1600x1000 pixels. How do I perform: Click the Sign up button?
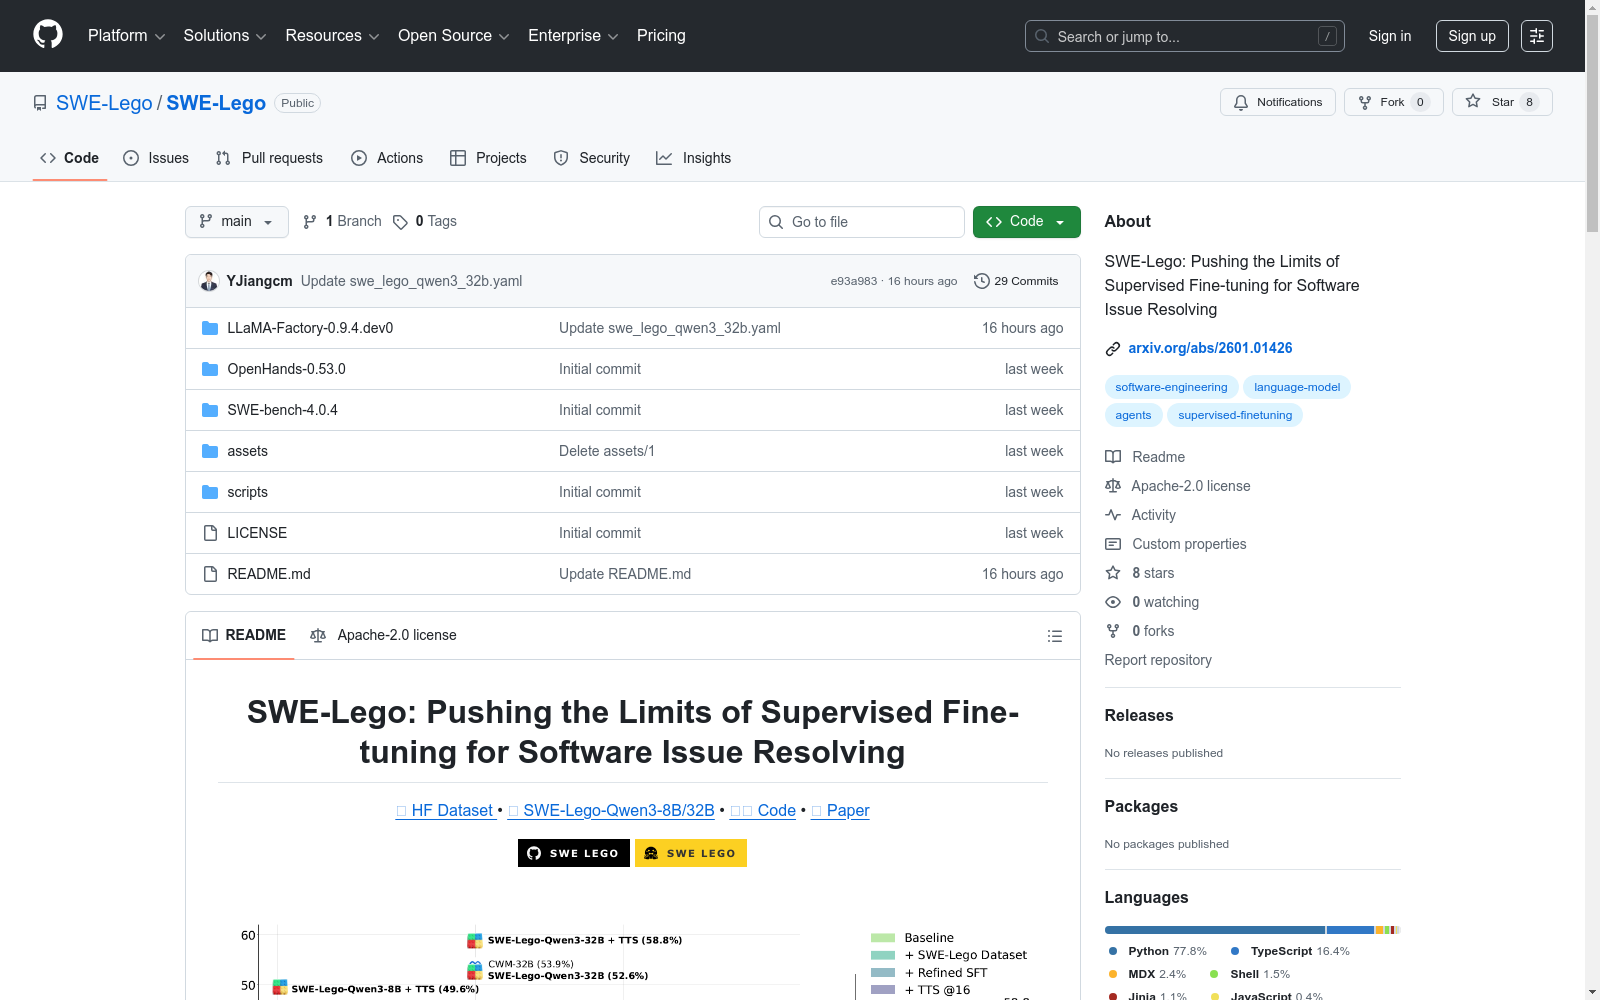pyautogui.click(x=1472, y=36)
